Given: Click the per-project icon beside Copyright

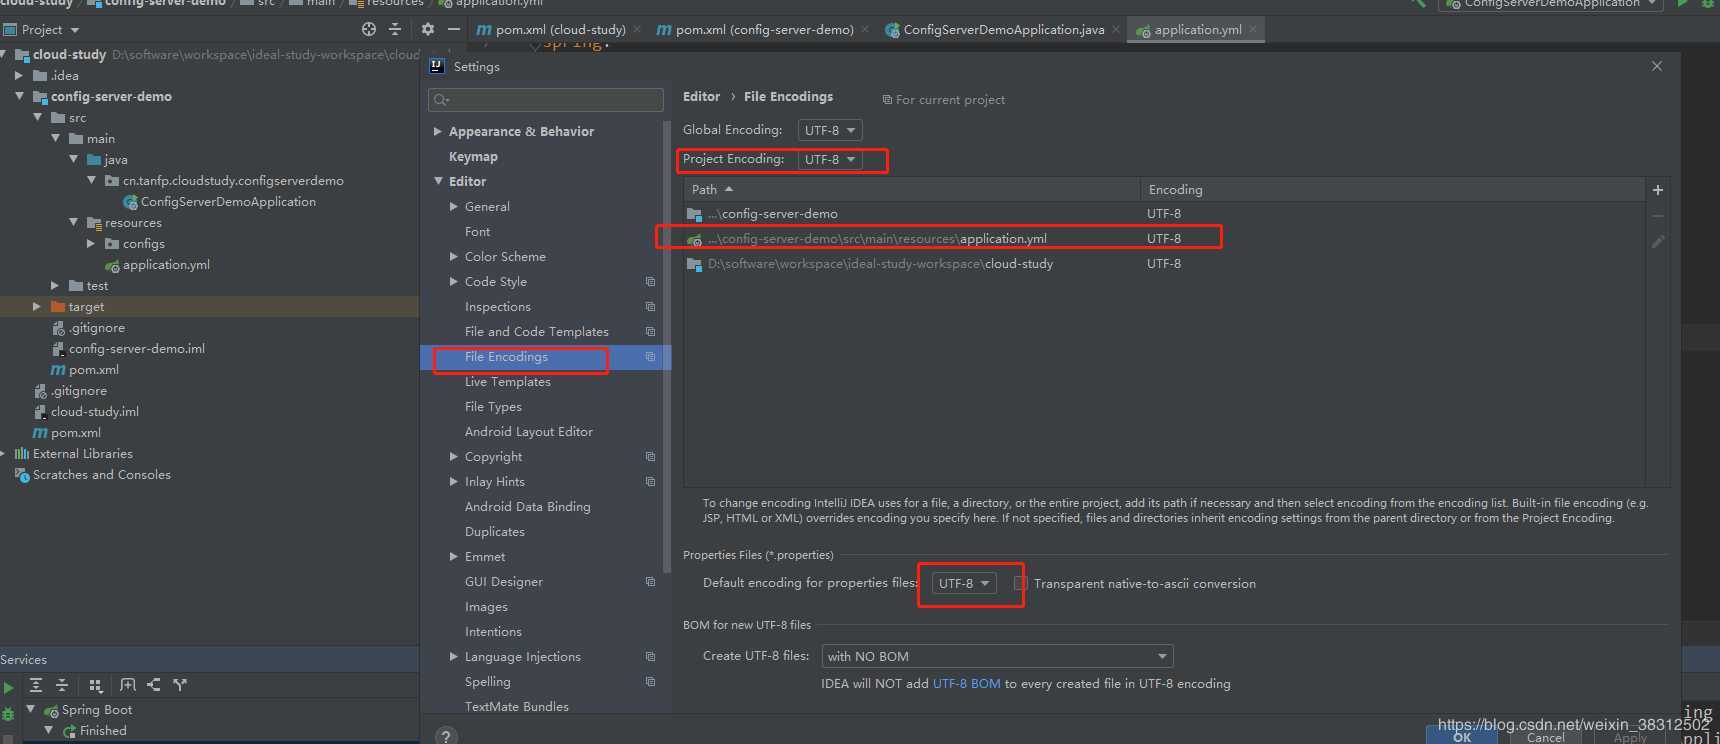Looking at the screenshot, I should tap(650, 457).
